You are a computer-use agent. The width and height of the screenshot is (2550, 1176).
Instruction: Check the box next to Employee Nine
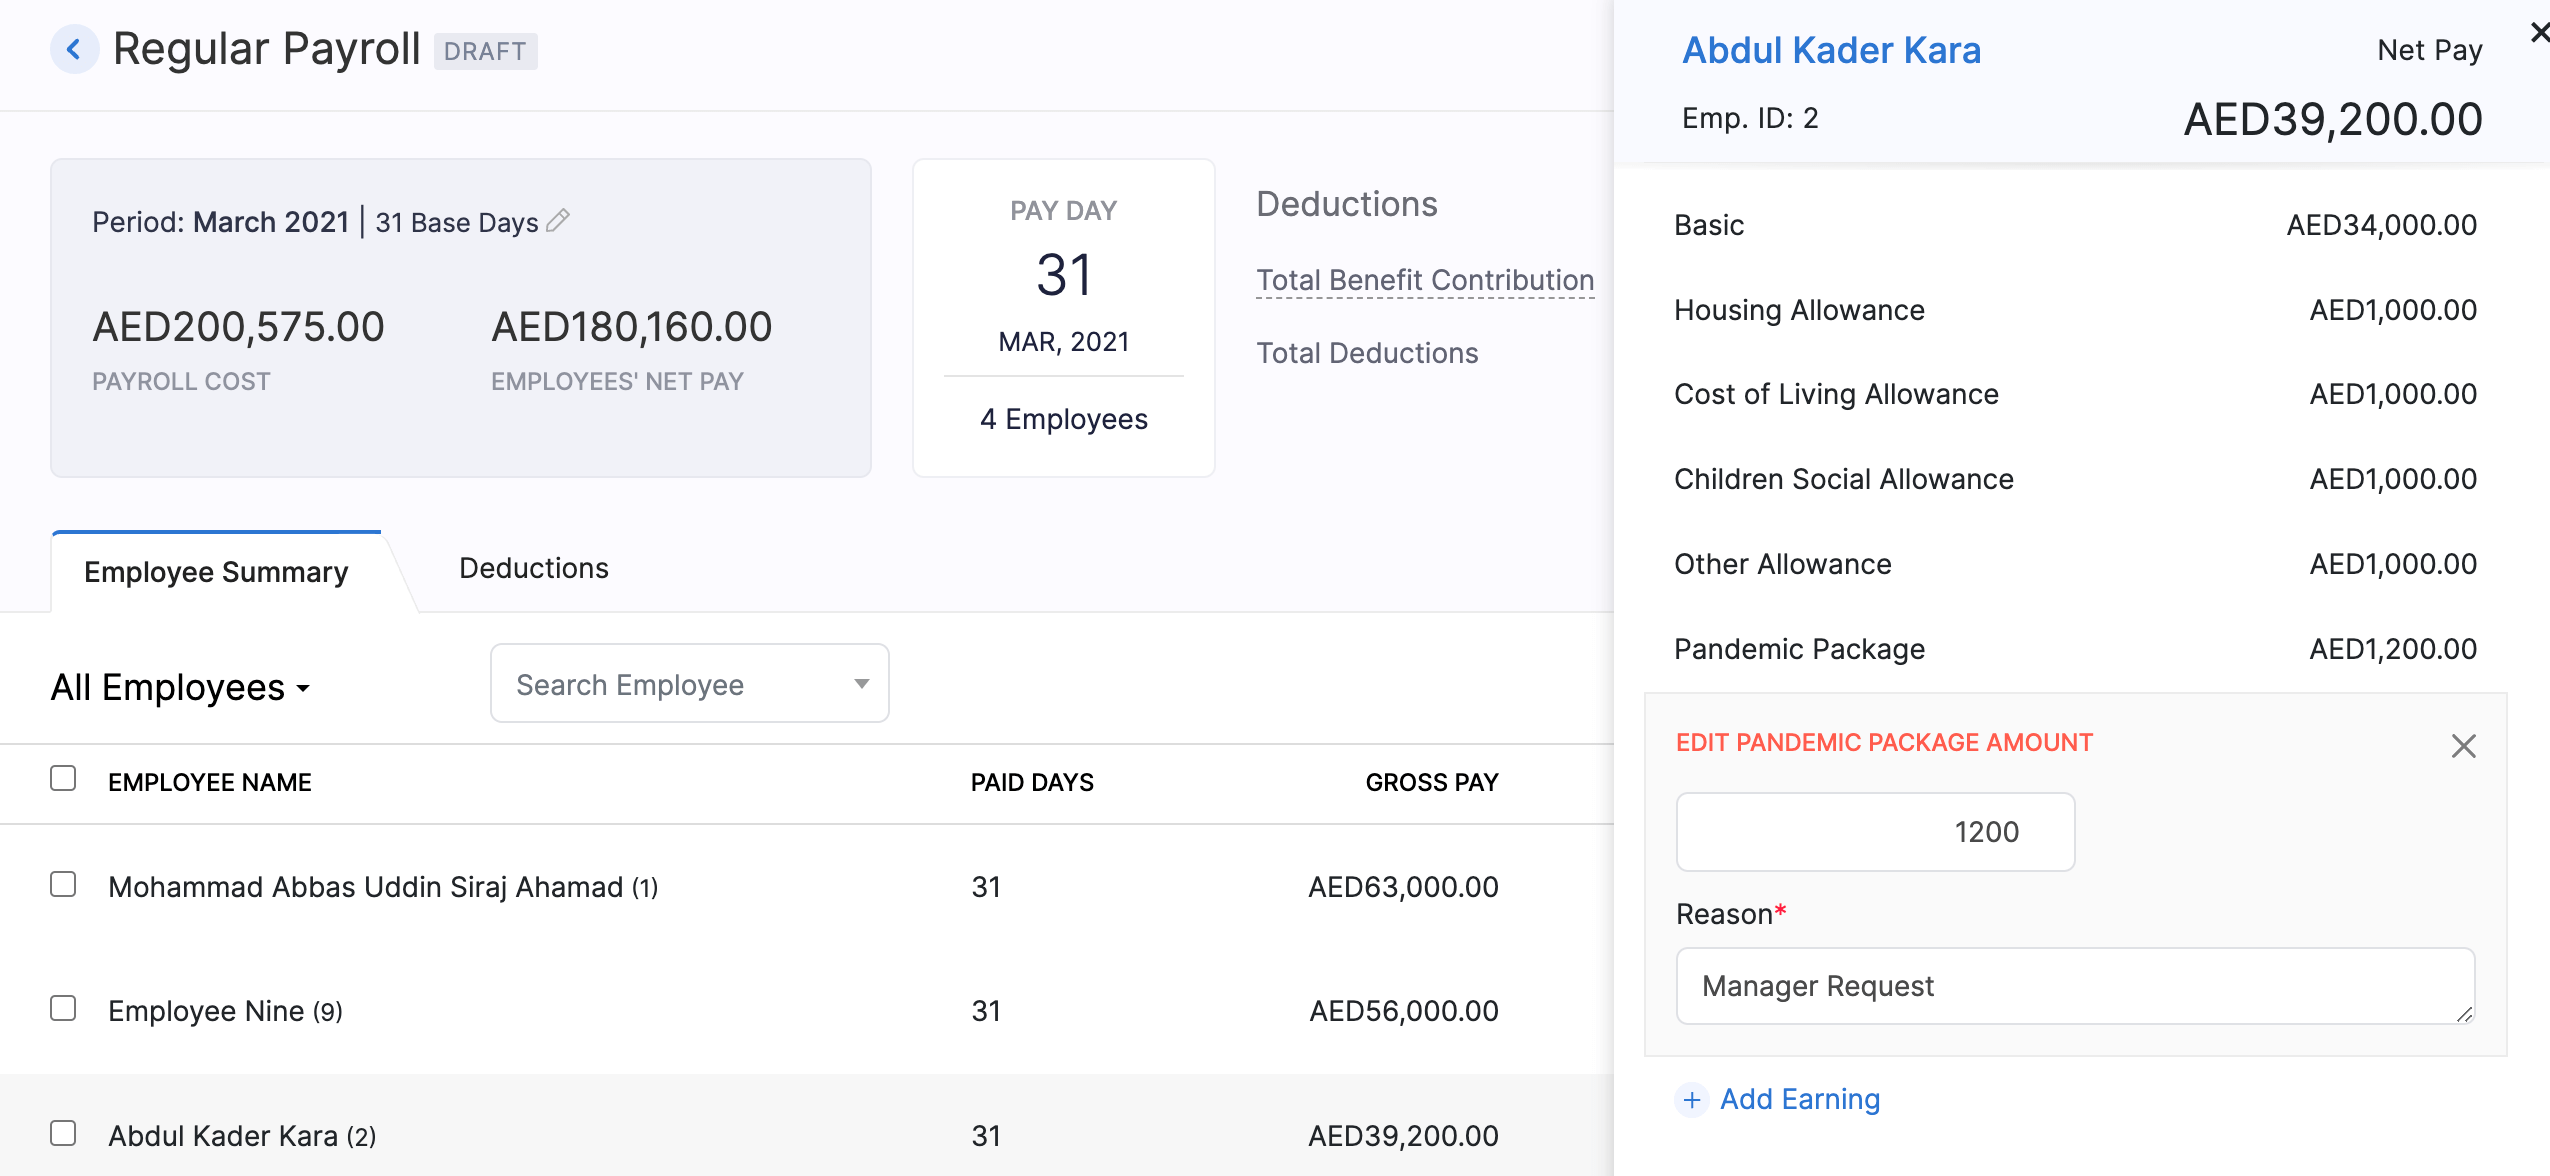coord(64,1009)
